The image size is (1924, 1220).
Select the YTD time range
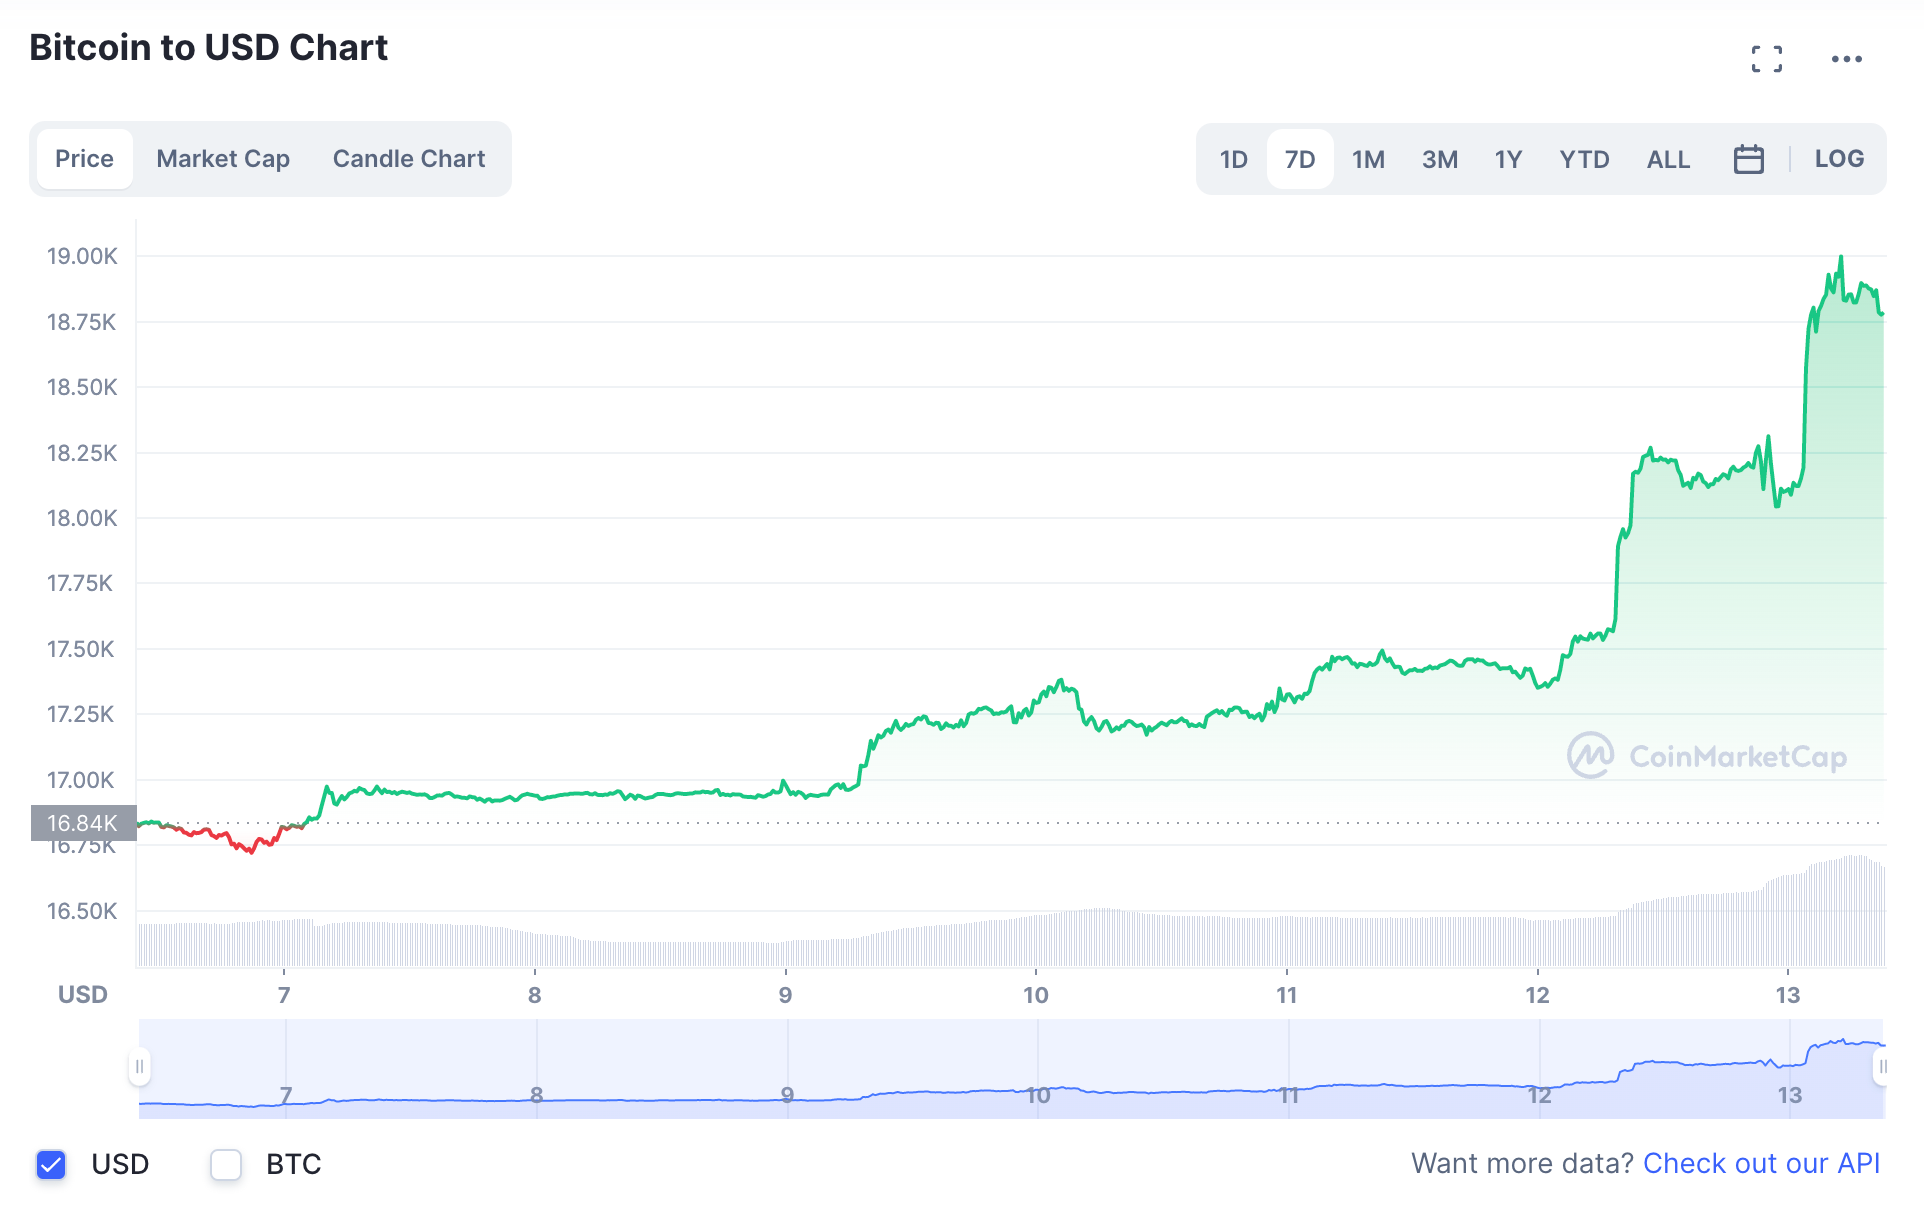[x=1584, y=160]
